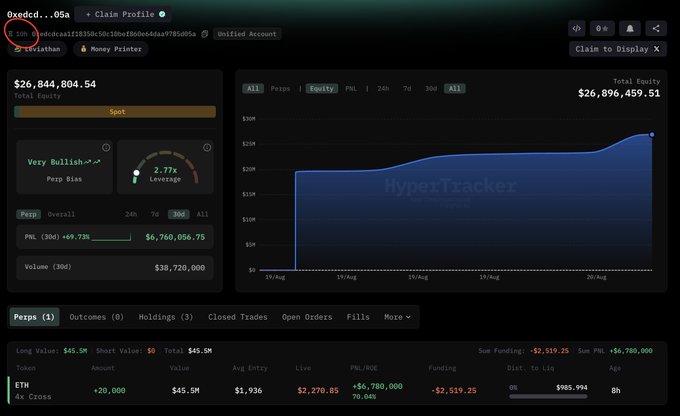Image resolution: width=680 pixels, height=416 pixels.
Task: Click the ETH amount +20,000
Action: point(109,390)
